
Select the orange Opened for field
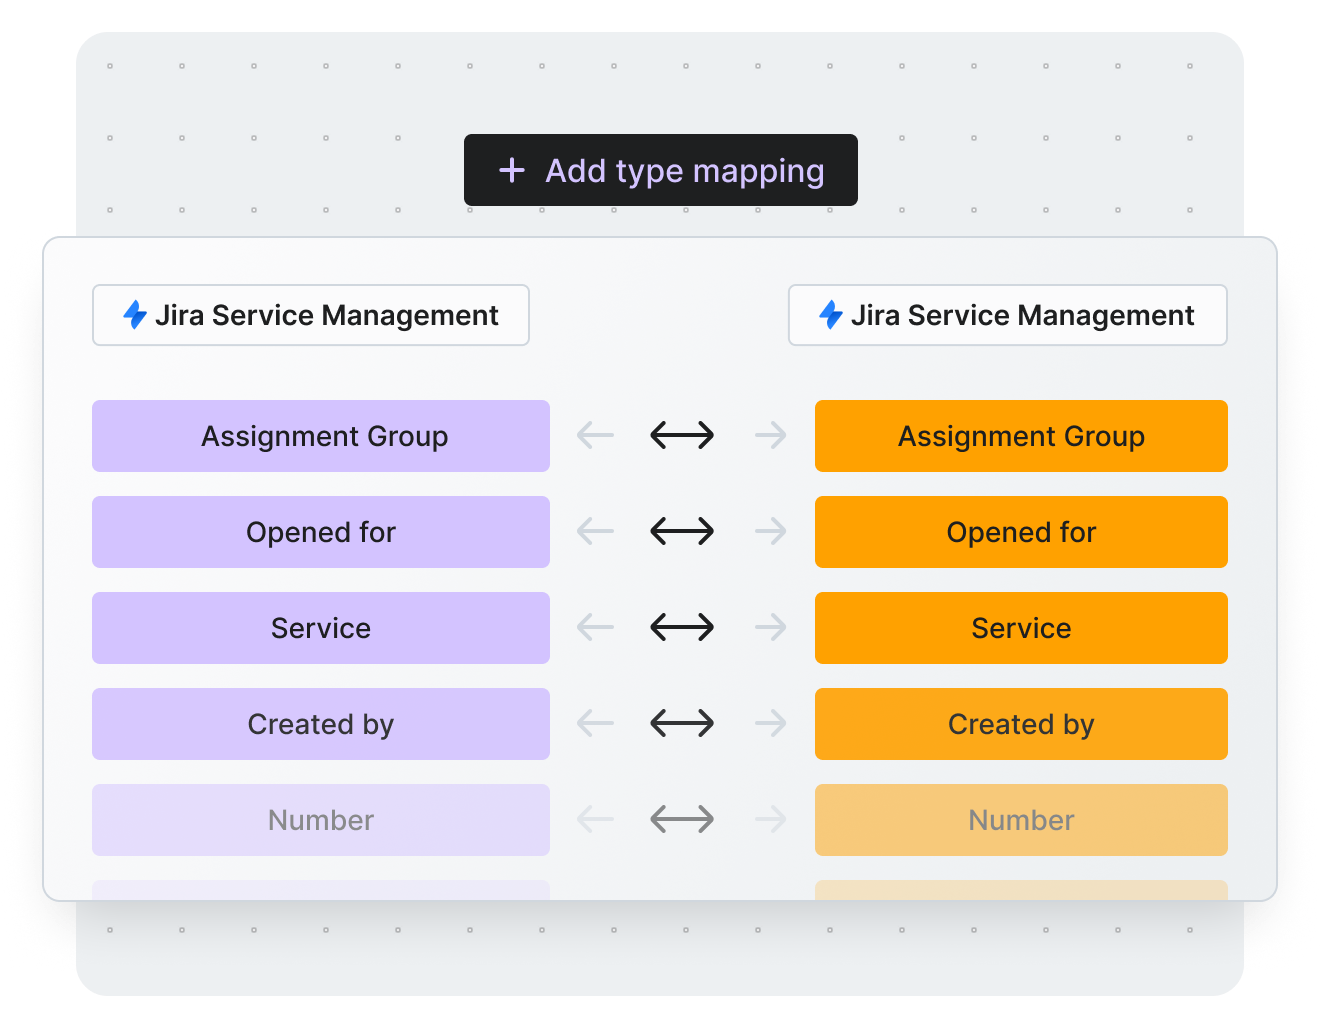click(1021, 532)
